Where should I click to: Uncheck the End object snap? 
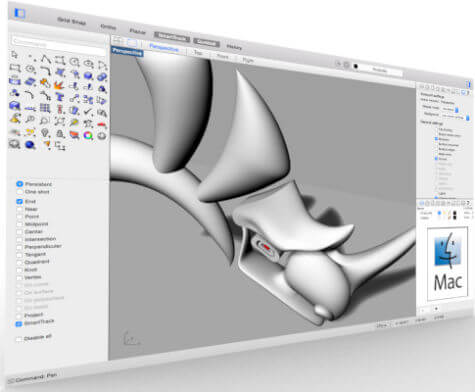(x=19, y=201)
